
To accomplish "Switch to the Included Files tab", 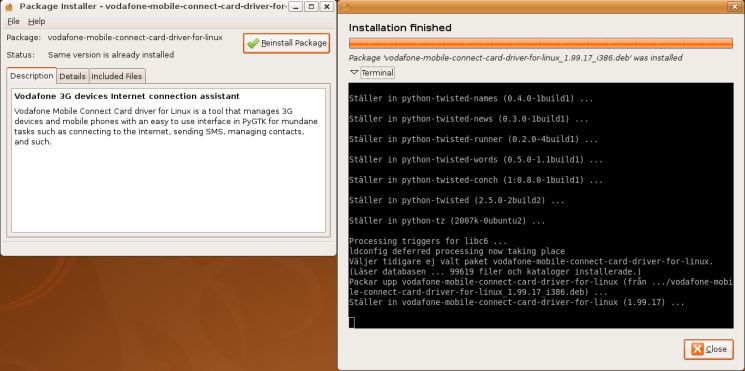I will point(117,76).
